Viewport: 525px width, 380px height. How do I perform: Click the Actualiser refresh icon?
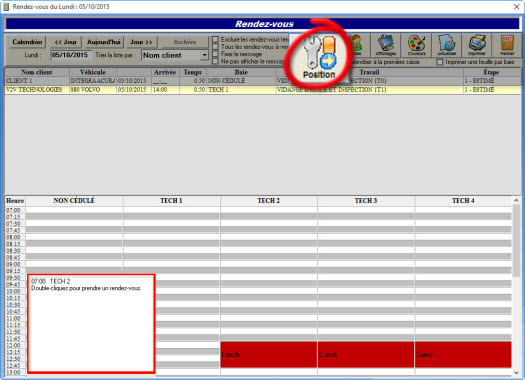coord(447,45)
